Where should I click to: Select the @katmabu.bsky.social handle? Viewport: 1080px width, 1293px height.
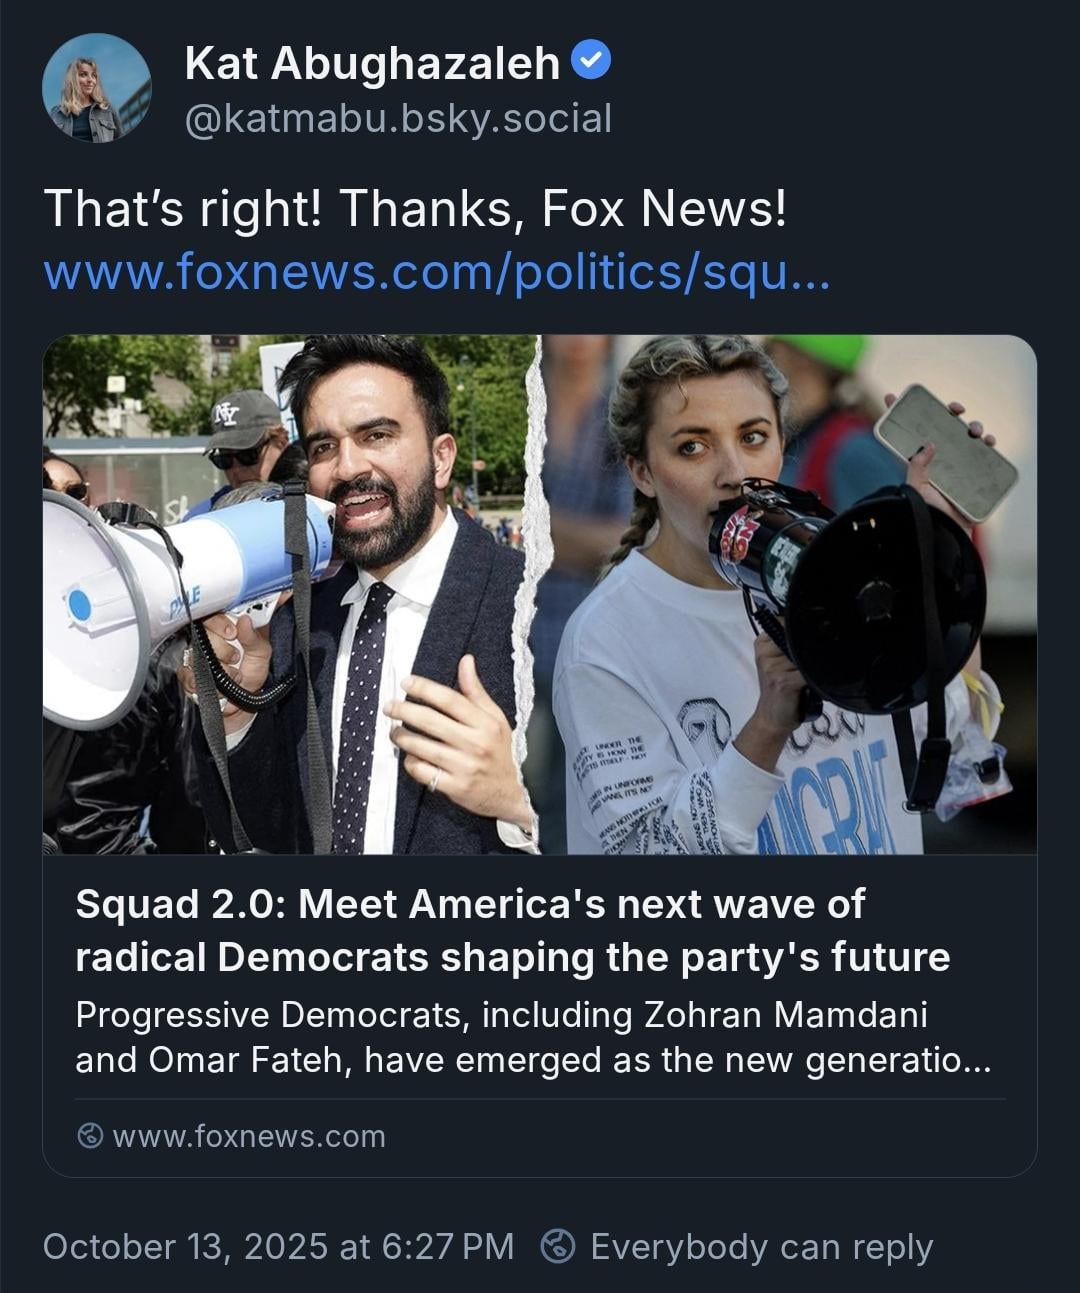[397, 119]
